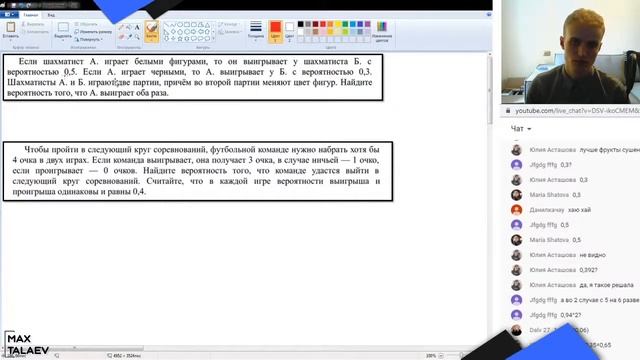Screen dimensions: 640x360
Task: Choose the Rectangle shape in shapes gallery
Action: [x=187, y=25]
